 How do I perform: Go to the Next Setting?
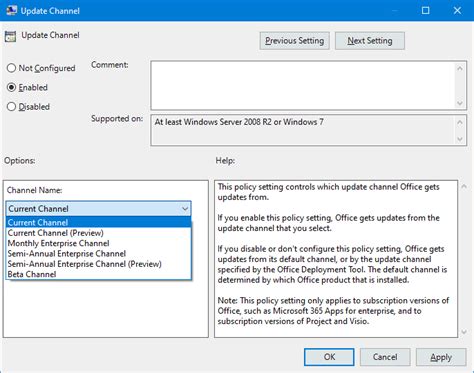370,41
